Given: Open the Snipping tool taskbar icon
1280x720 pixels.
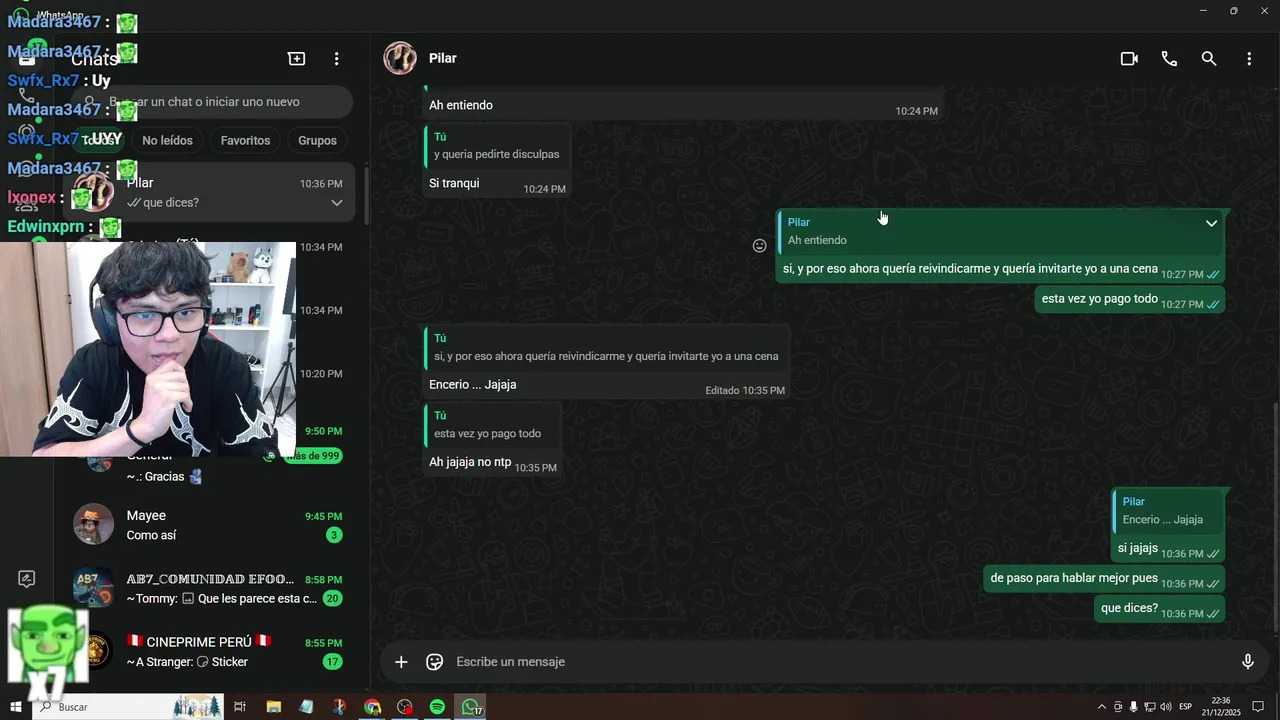Looking at the screenshot, I should (339, 707).
